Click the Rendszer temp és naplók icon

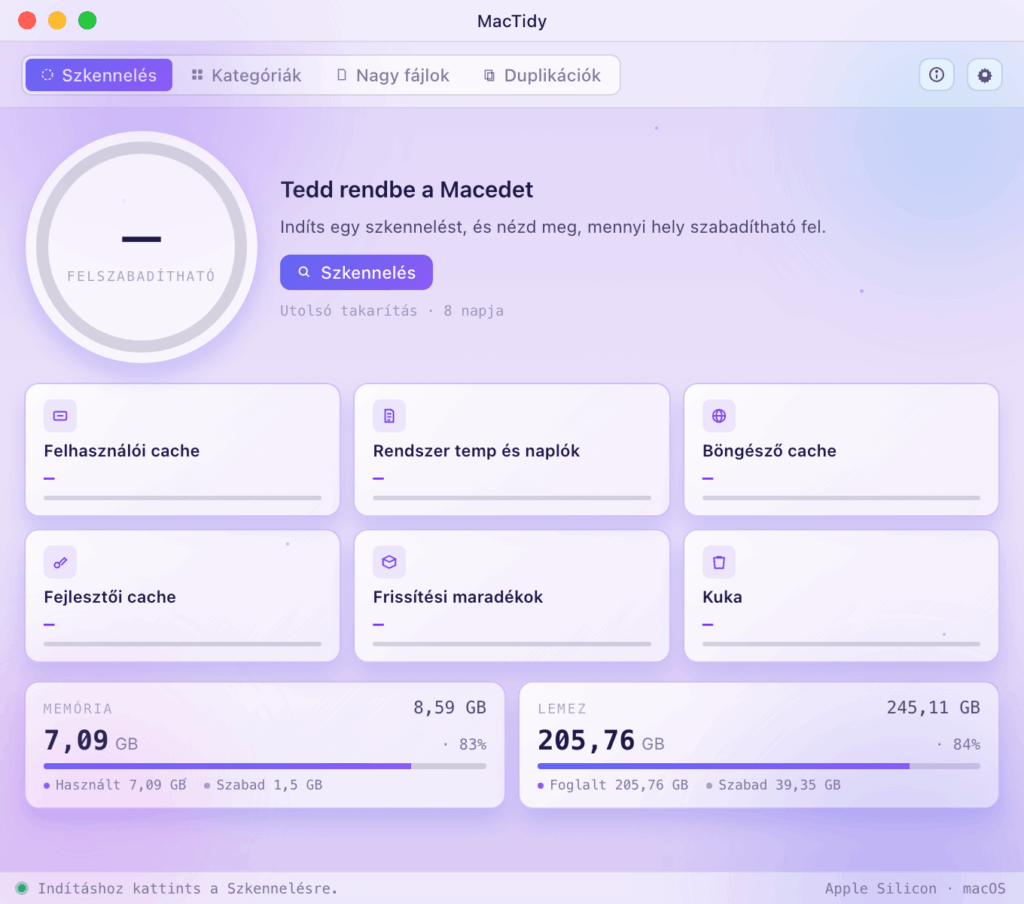click(x=389, y=416)
